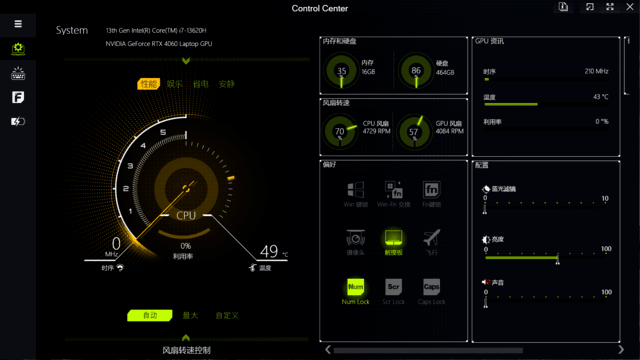Switch to the 省电 power saving mode tab
640x360 pixels.
200,84
